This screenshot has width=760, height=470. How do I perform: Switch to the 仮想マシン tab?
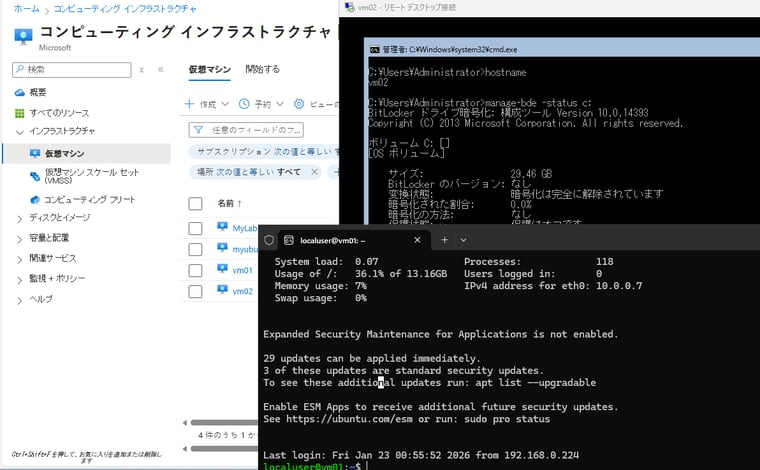(x=210, y=69)
